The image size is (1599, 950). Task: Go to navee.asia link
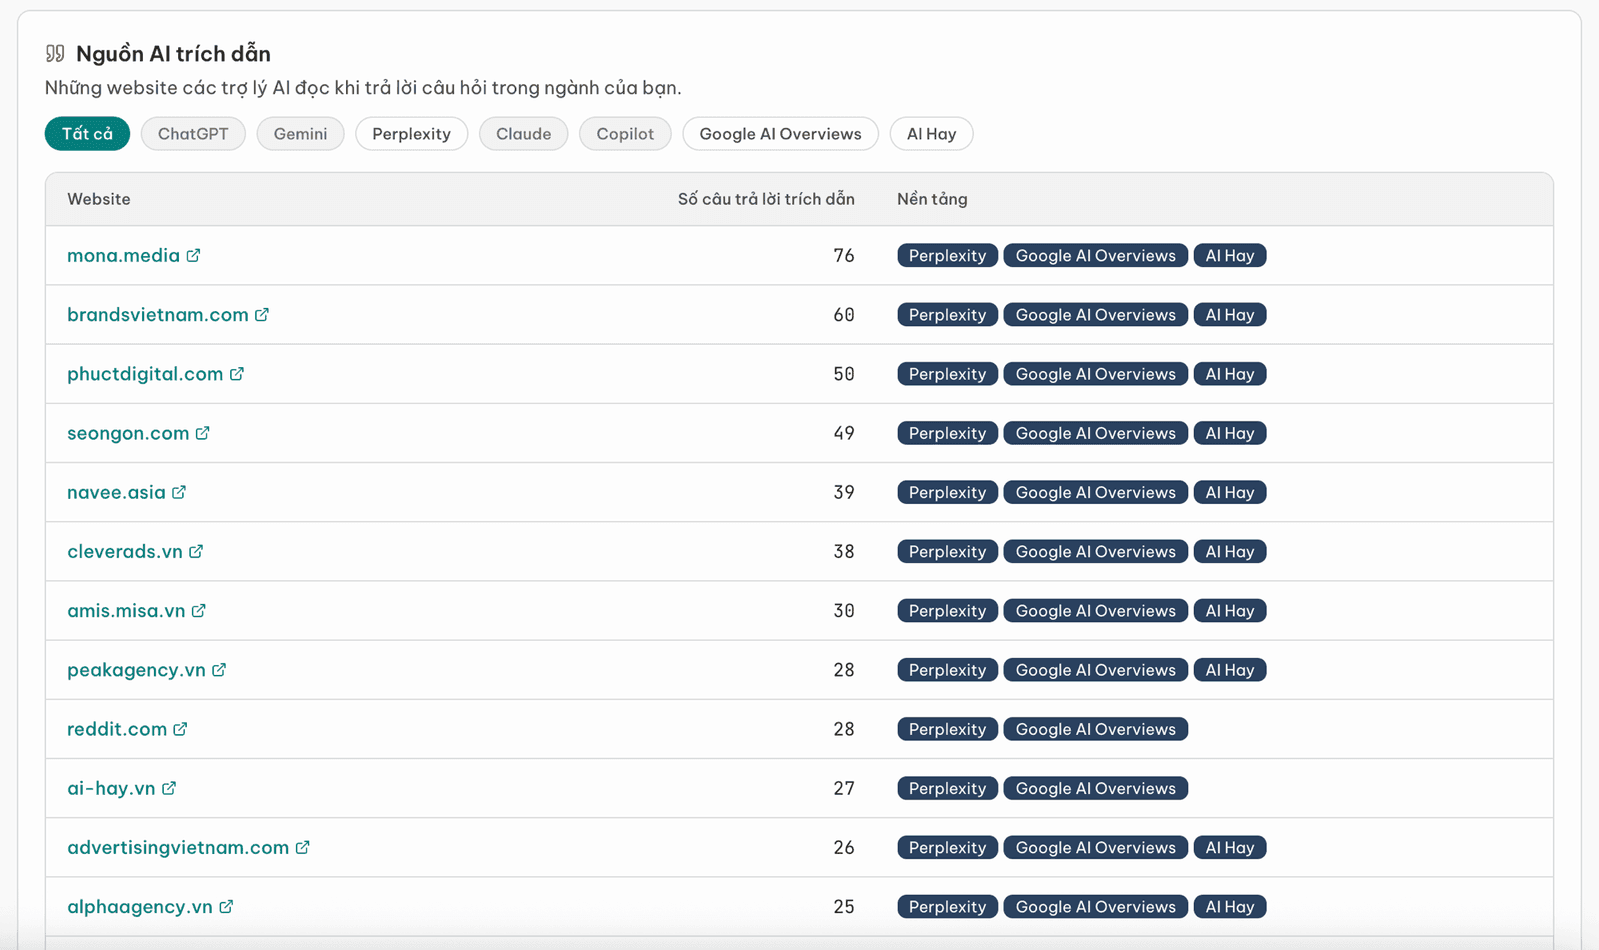tap(116, 492)
